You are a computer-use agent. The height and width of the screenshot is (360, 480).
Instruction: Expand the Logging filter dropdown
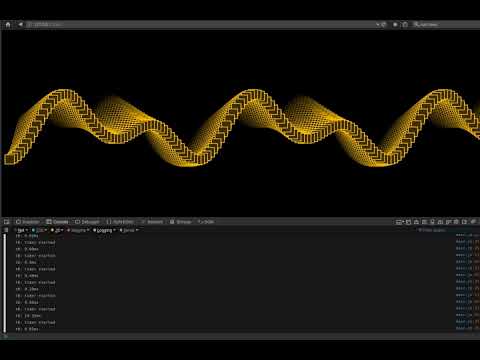pyautogui.click(x=104, y=230)
